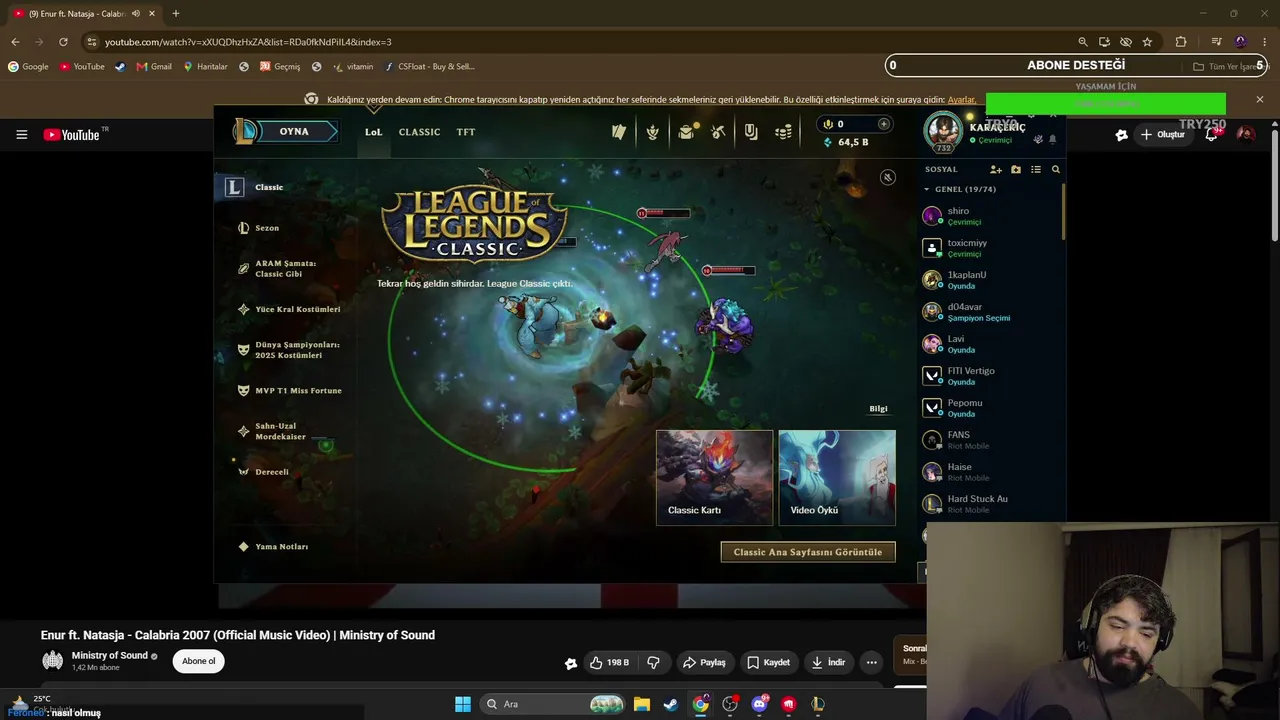
Task: Open the Windows Start menu
Action: click(x=463, y=704)
